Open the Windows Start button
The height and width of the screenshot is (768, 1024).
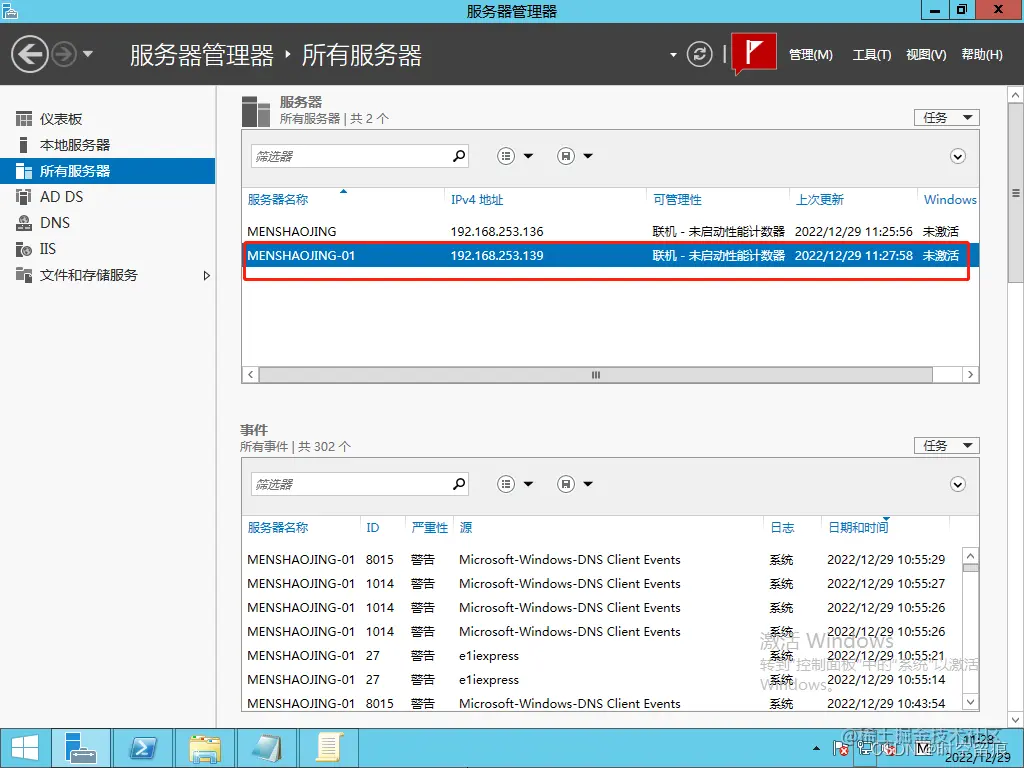25,748
